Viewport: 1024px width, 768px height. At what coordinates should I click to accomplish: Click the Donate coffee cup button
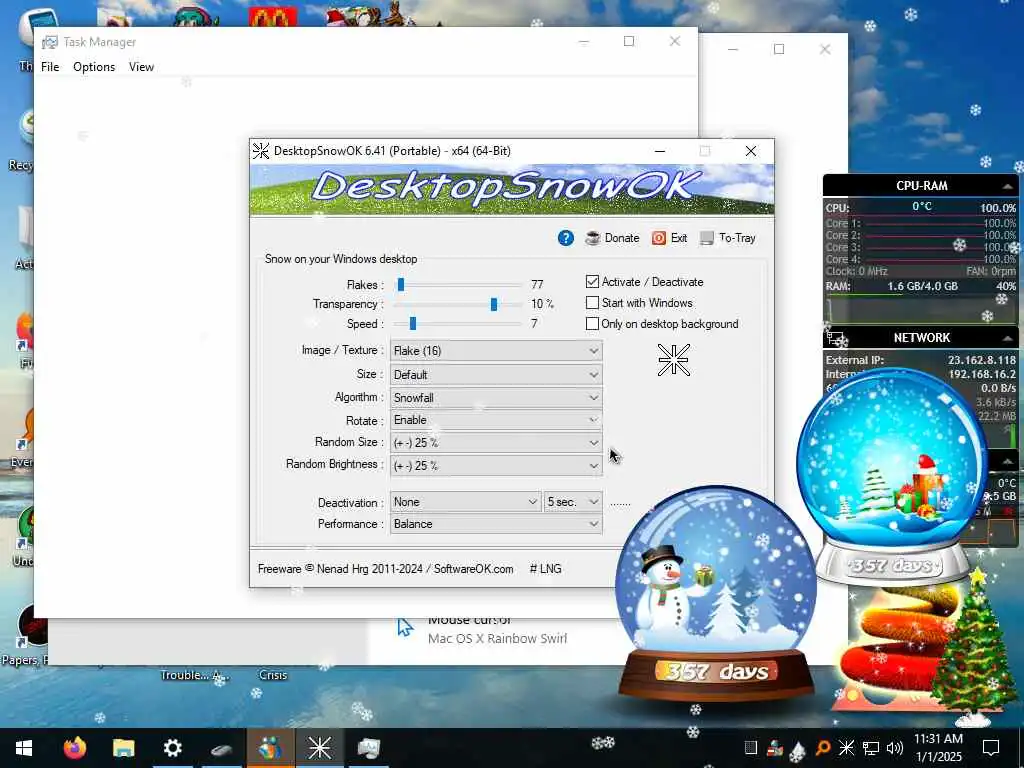coord(612,238)
